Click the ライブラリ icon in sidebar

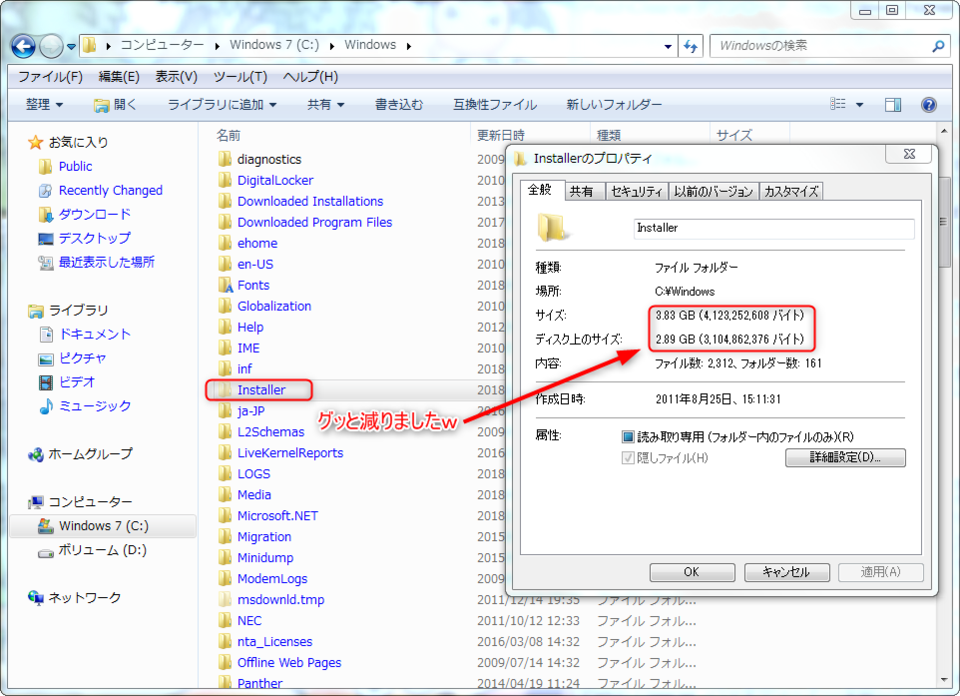click(x=36, y=311)
